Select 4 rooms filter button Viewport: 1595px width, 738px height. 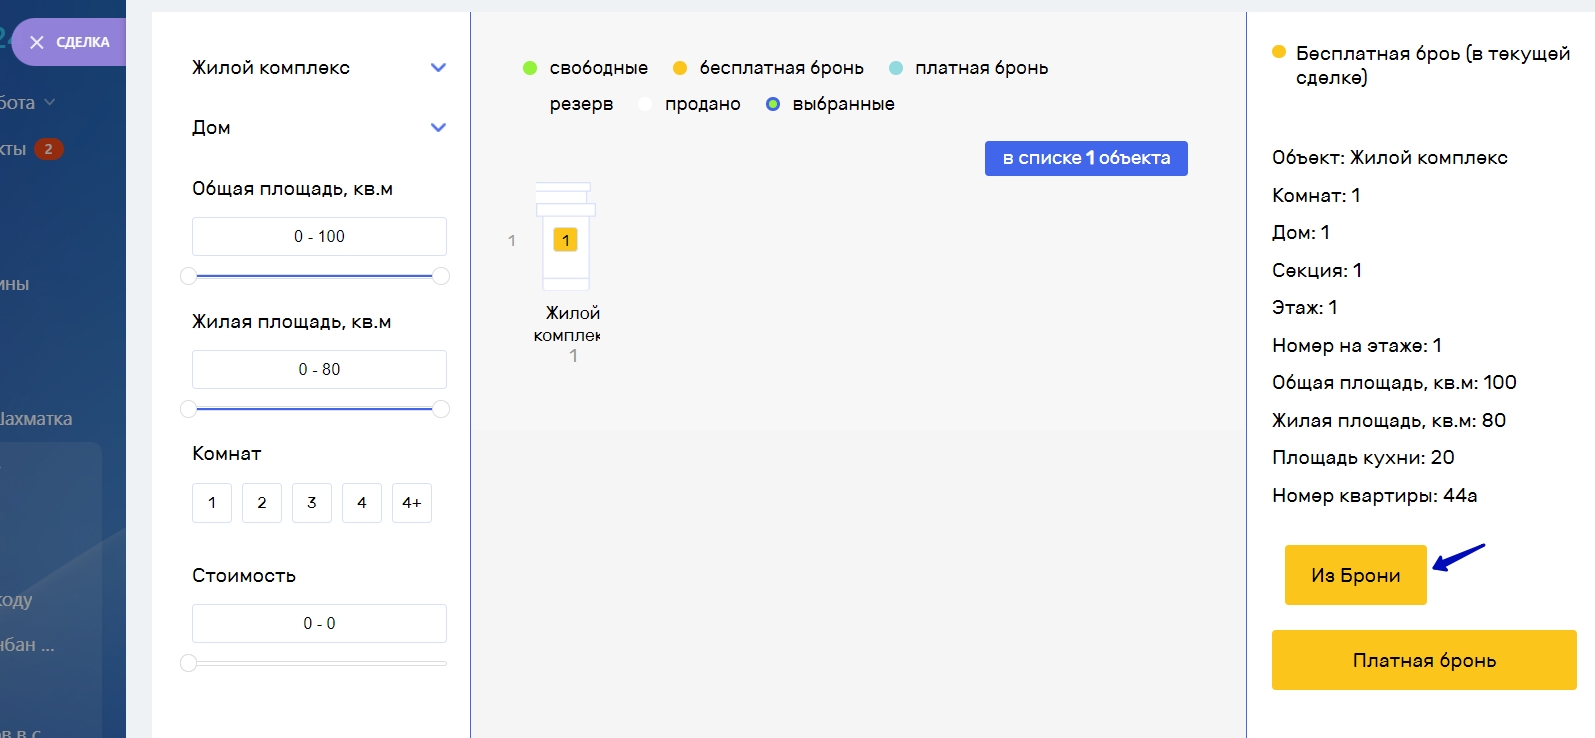(362, 503)
